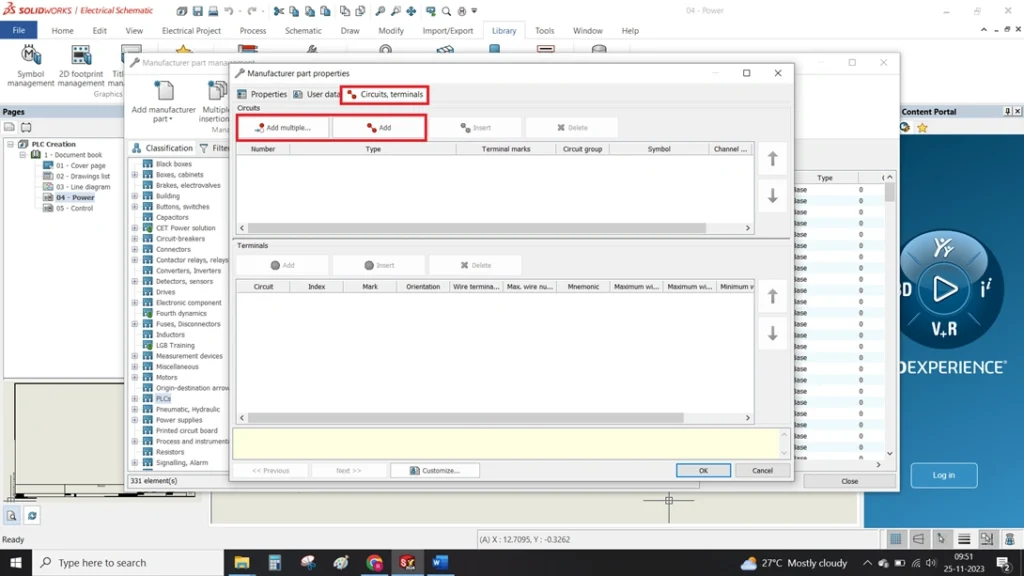Click Insert in the Circuits section
This screenshot has width=1024, height=576.
pyautogui.click(x=475, y=127)
